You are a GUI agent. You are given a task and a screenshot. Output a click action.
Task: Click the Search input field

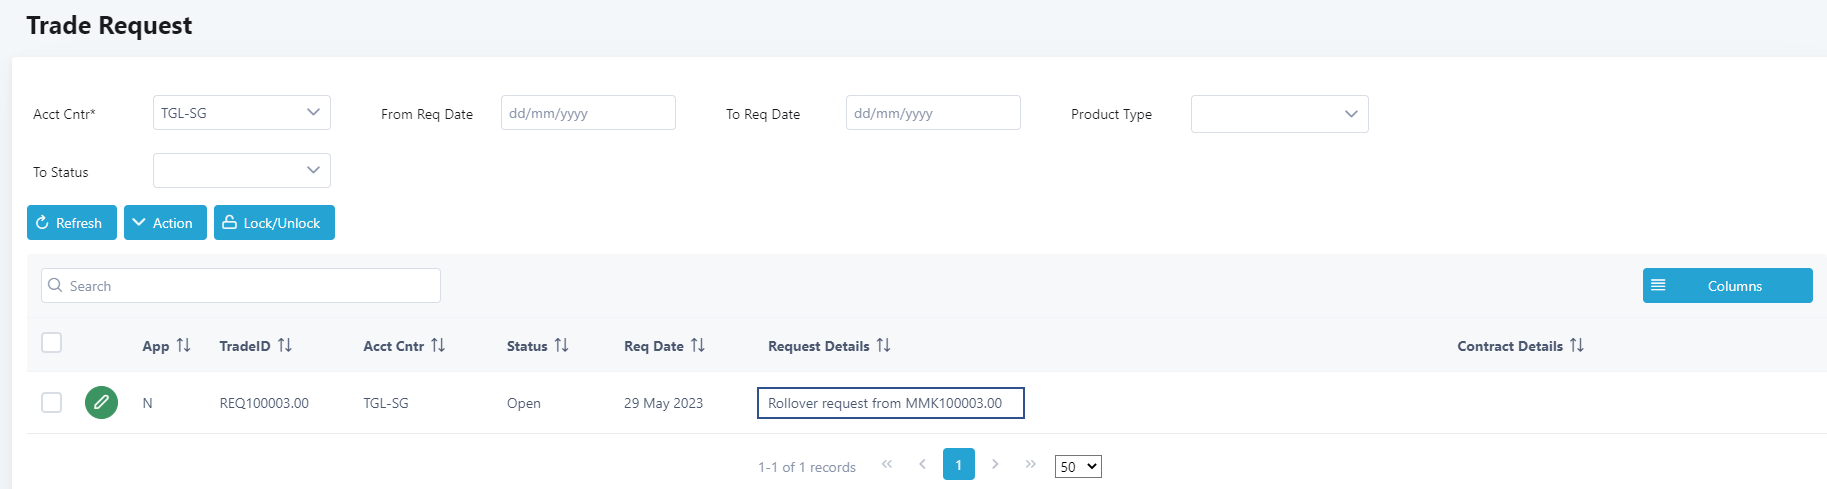(241, 285)
